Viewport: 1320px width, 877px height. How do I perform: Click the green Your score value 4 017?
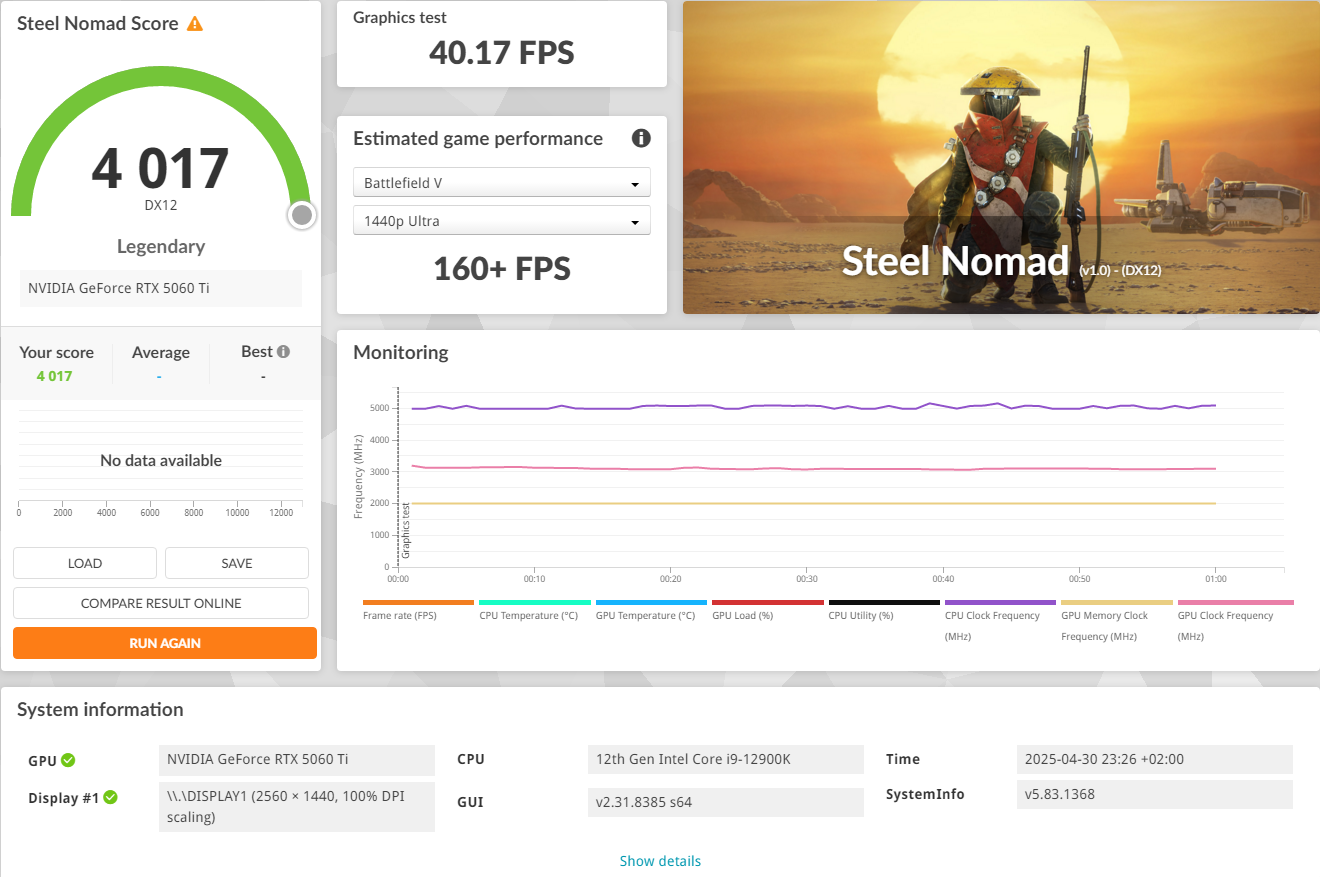coord(55,376)
